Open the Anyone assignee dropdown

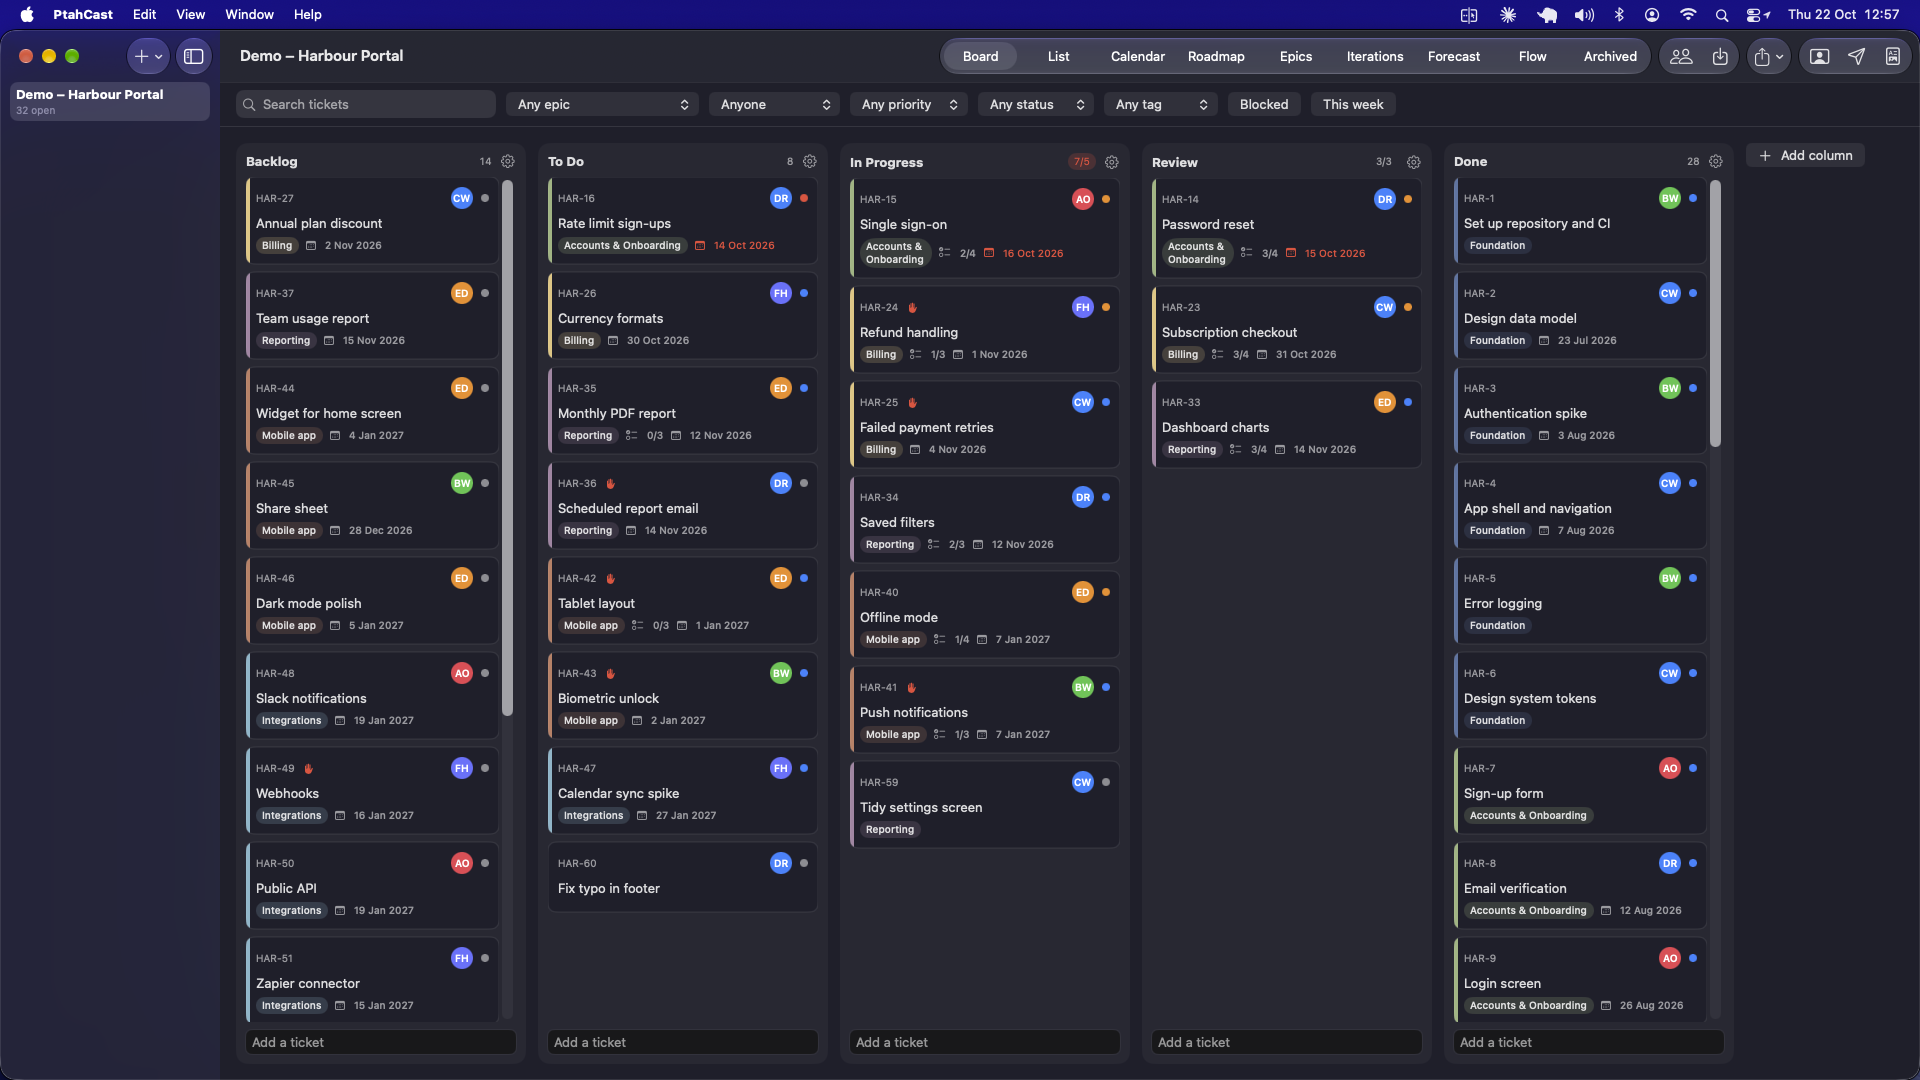click(x=775, y=104)
